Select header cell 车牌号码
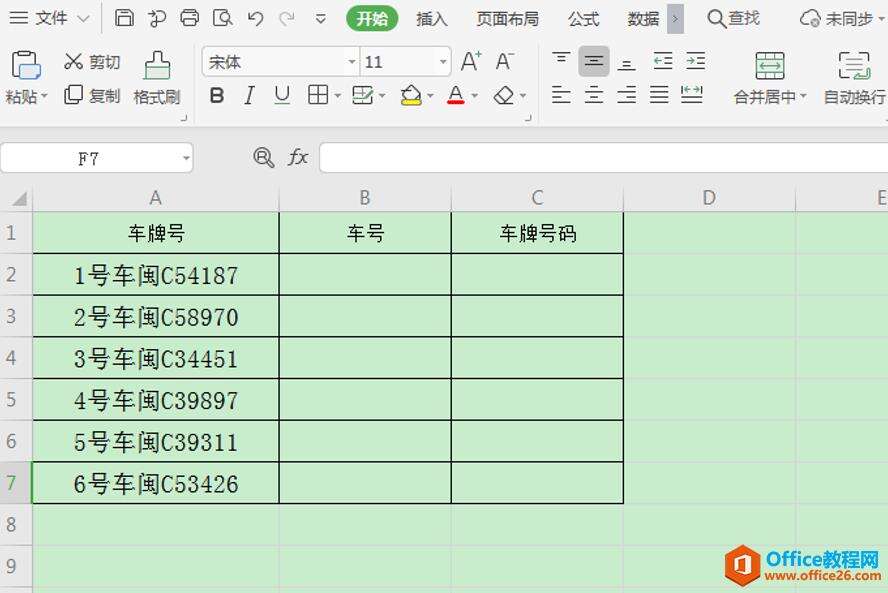 (537, 233)
